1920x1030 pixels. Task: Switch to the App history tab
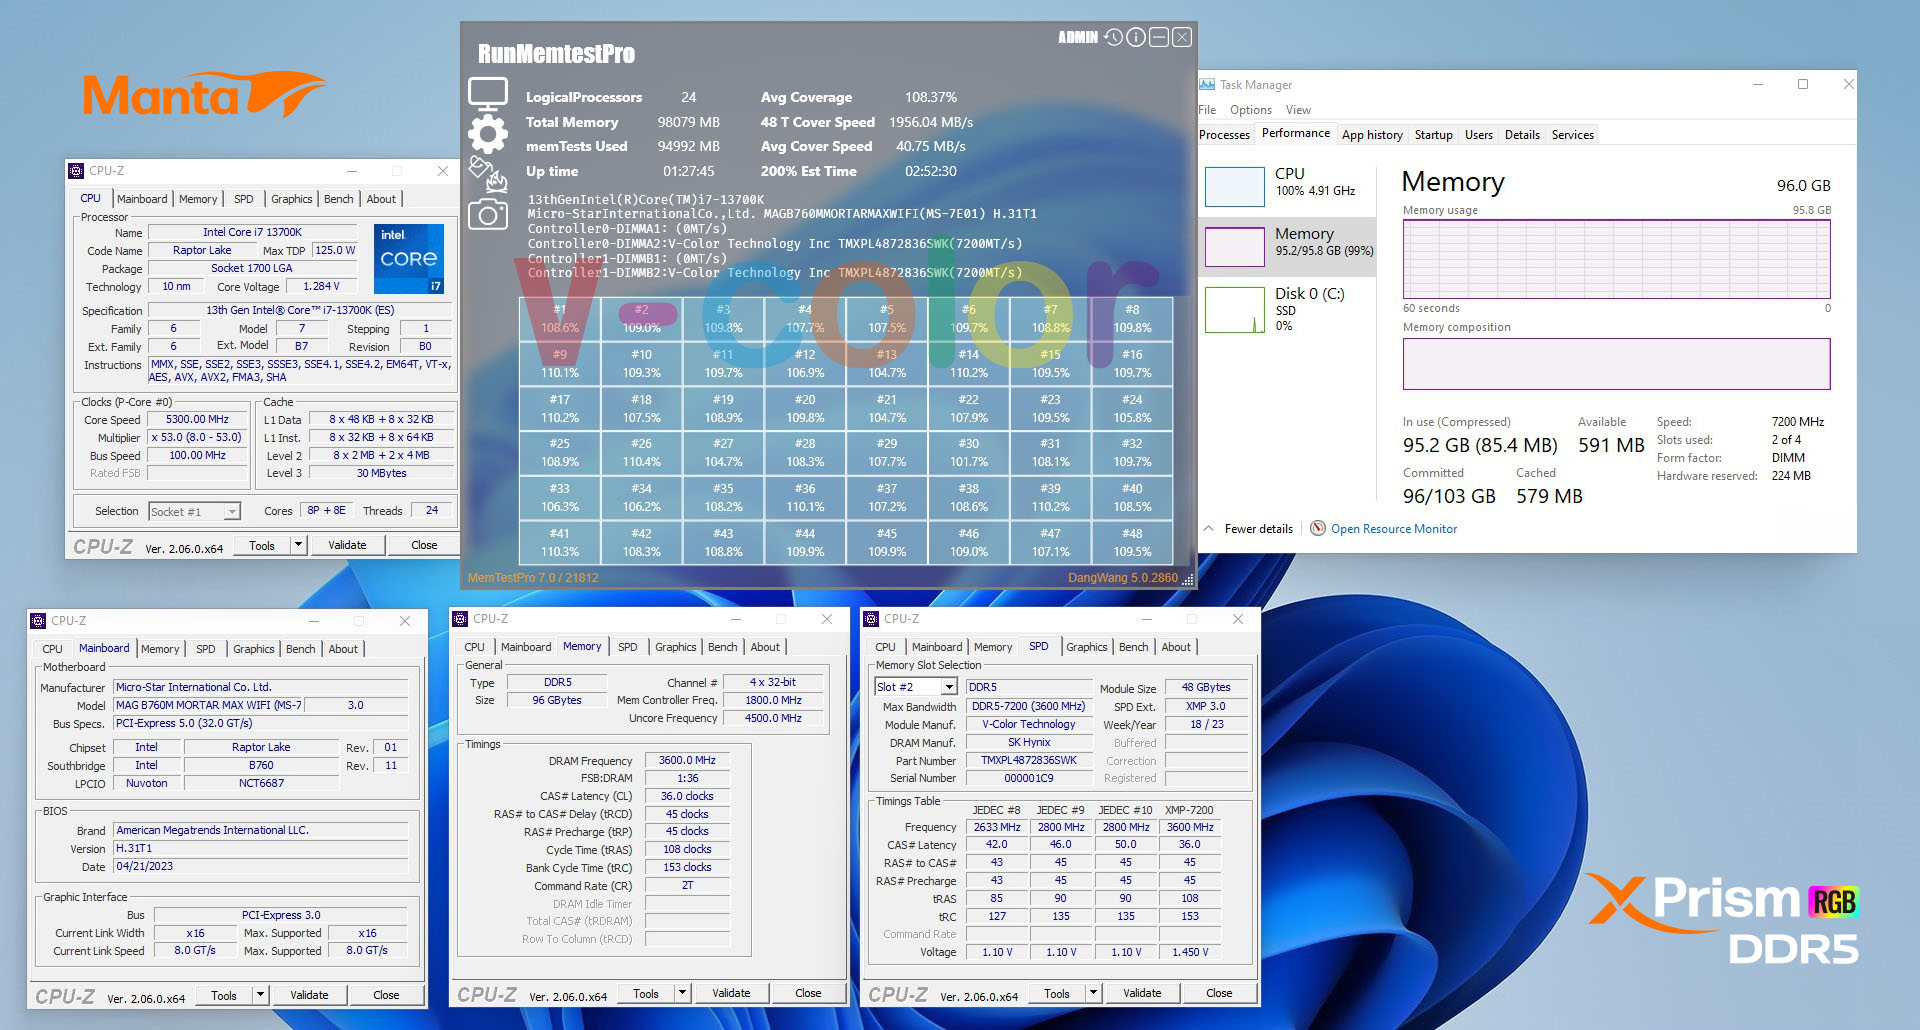point(1372,134)
